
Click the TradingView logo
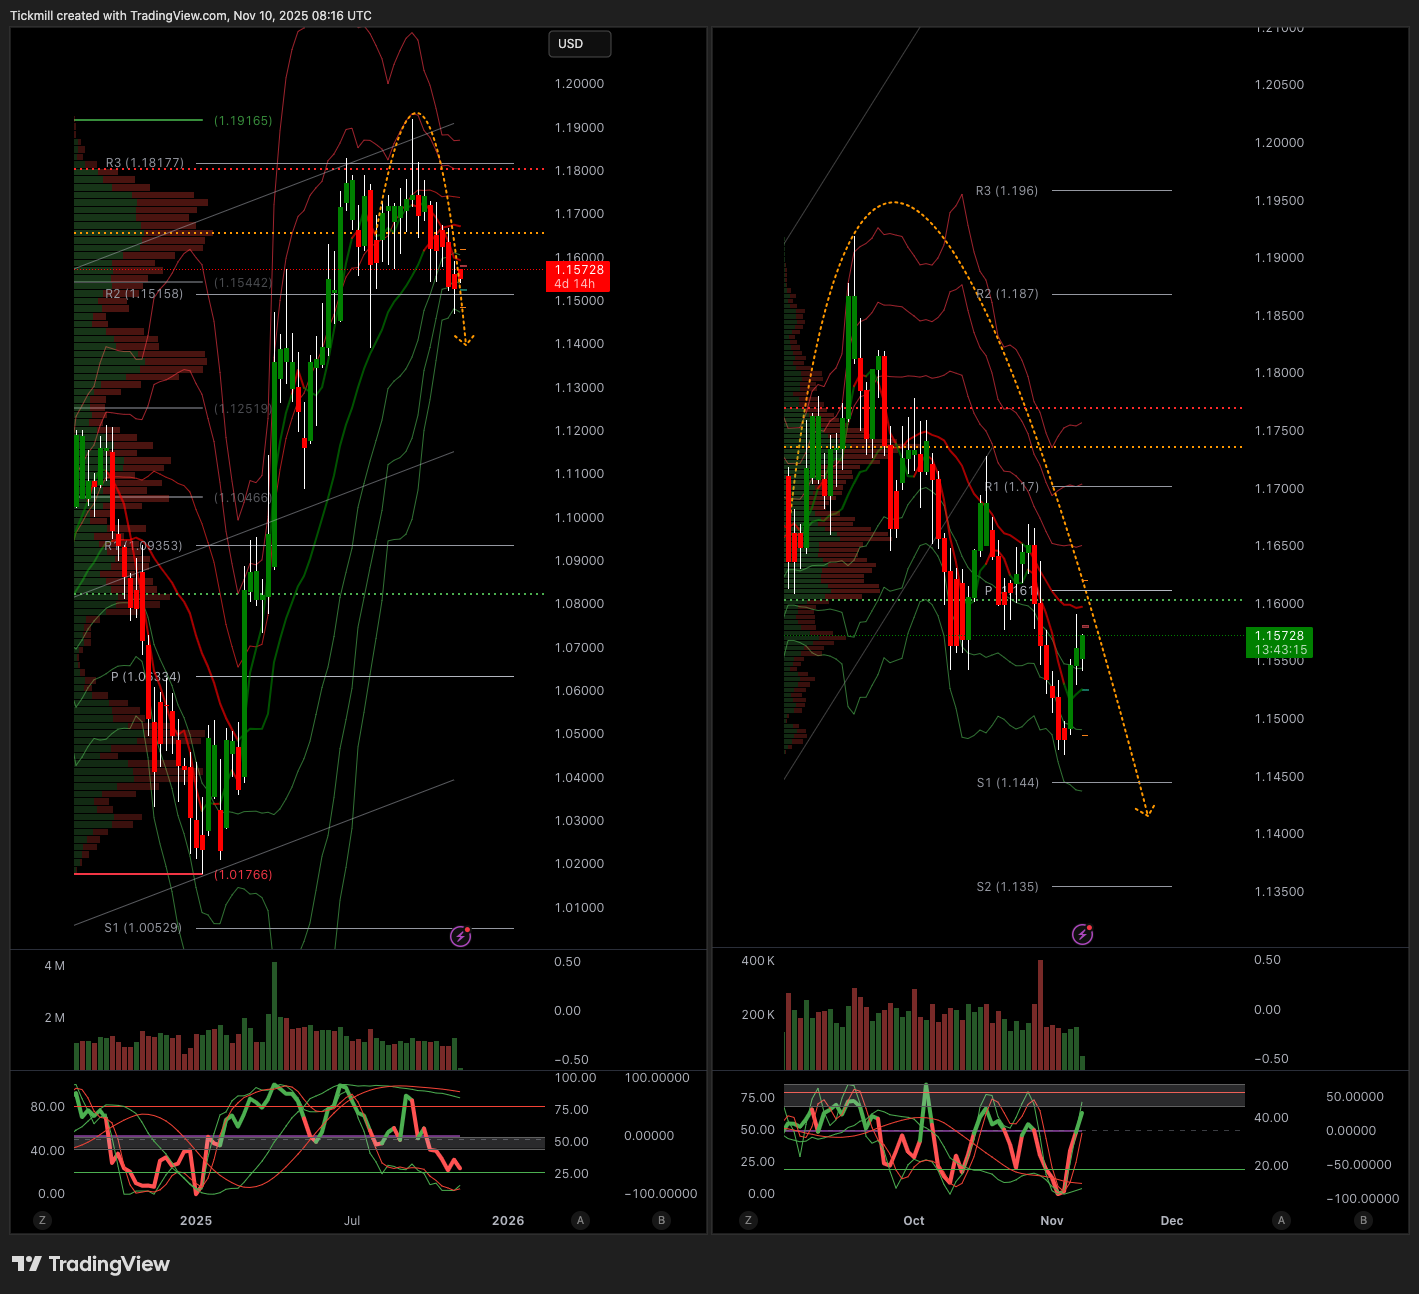(91, 1264)
